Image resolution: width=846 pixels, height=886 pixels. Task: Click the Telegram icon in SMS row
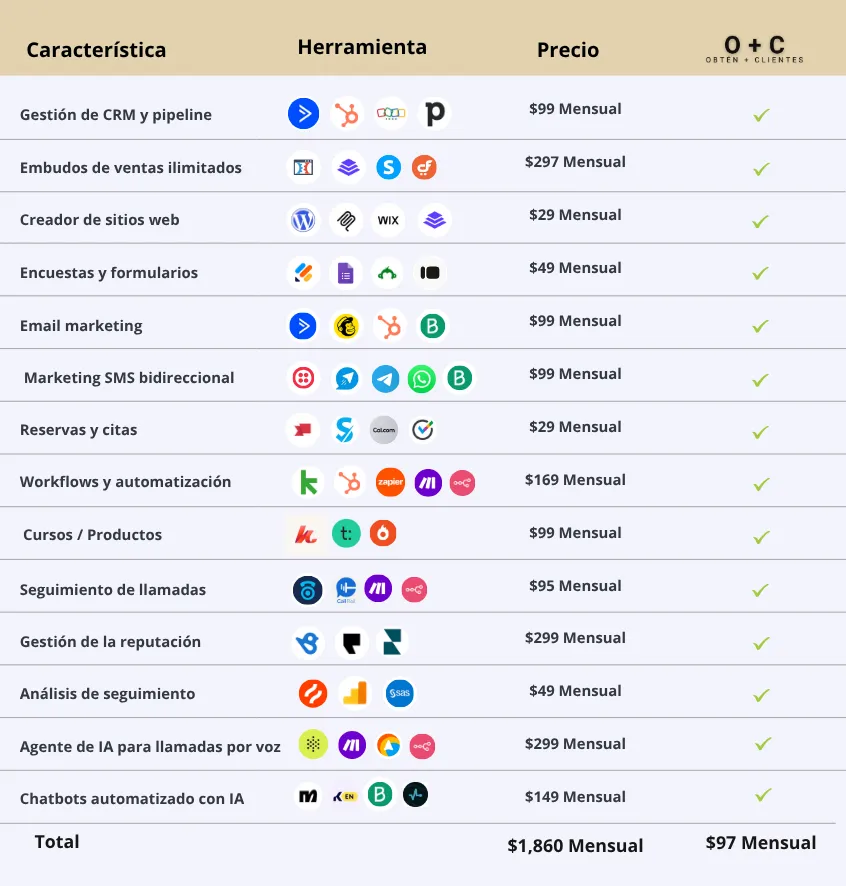(x=385, y=379)
